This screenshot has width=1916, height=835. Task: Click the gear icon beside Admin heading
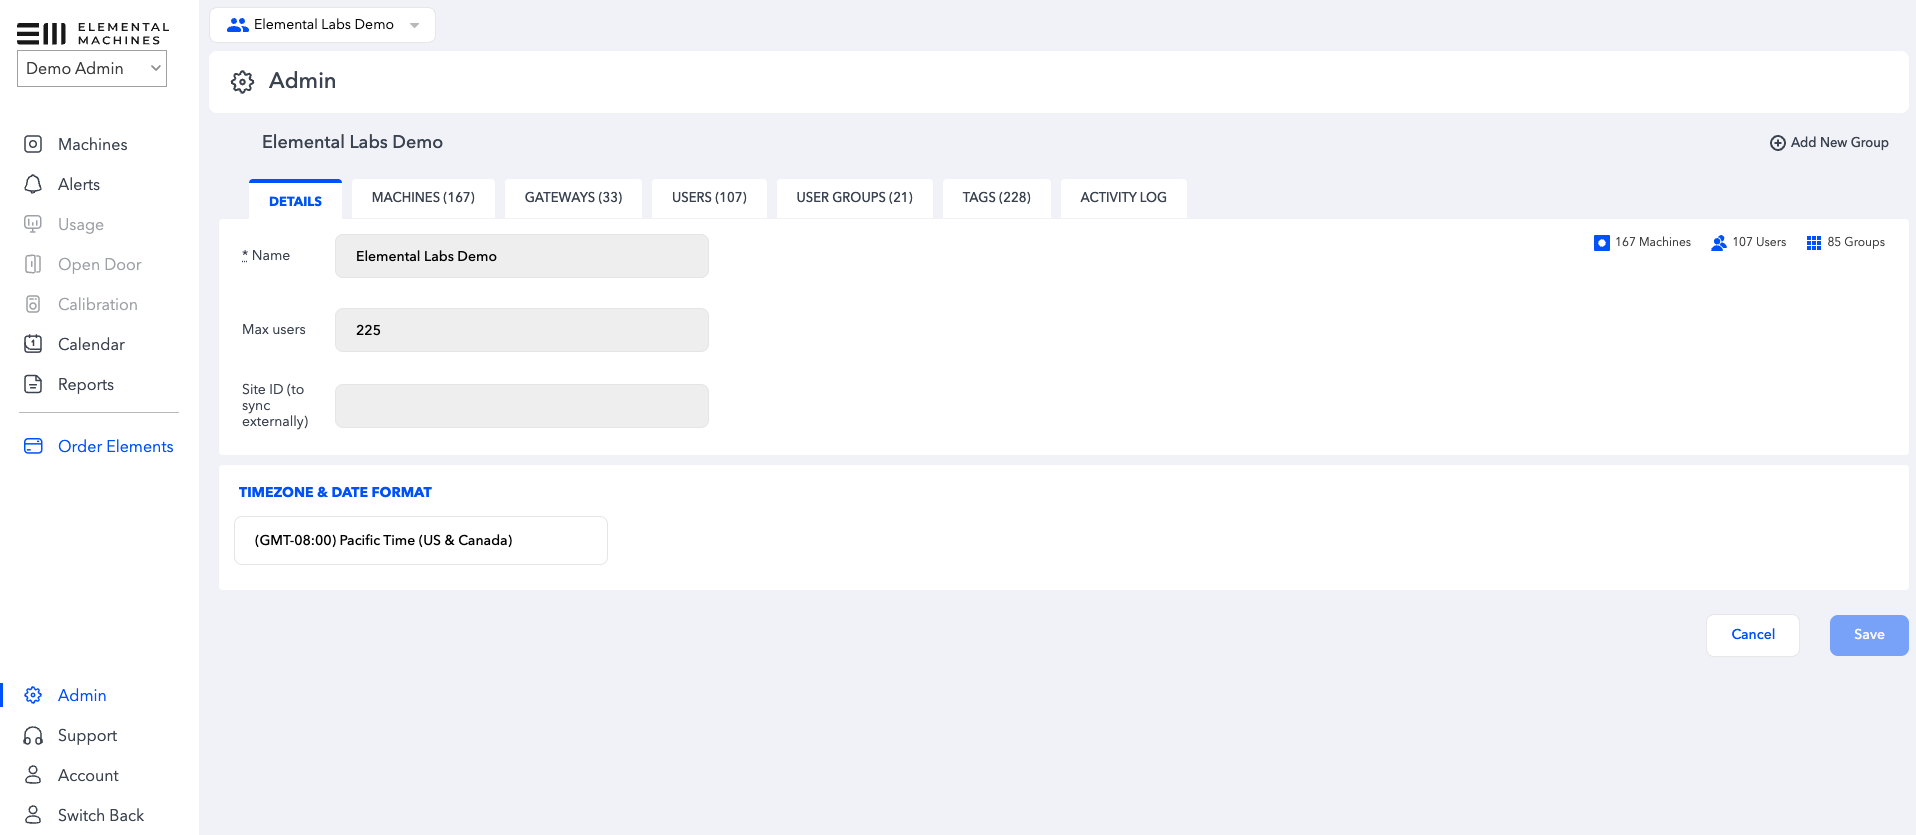[242, 81]
